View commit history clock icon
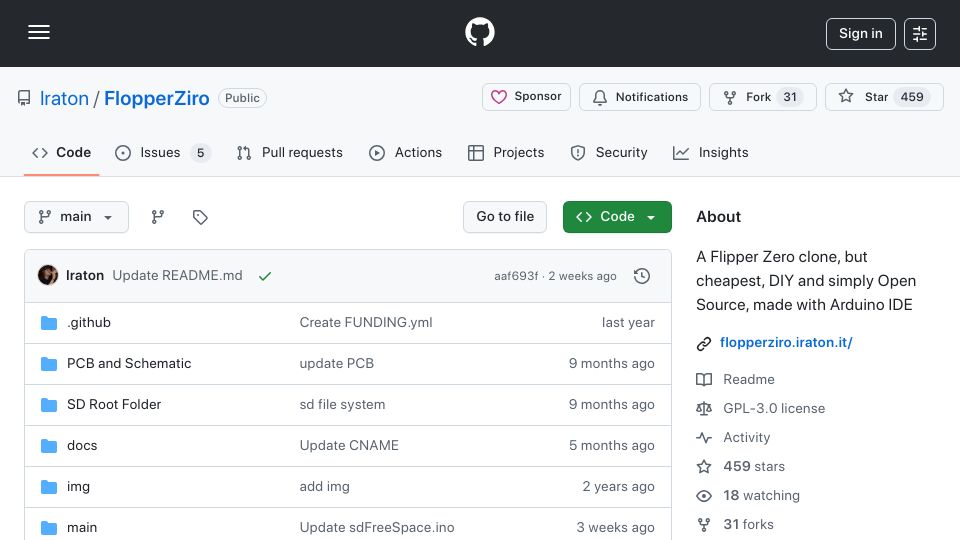 click(642, 276)
